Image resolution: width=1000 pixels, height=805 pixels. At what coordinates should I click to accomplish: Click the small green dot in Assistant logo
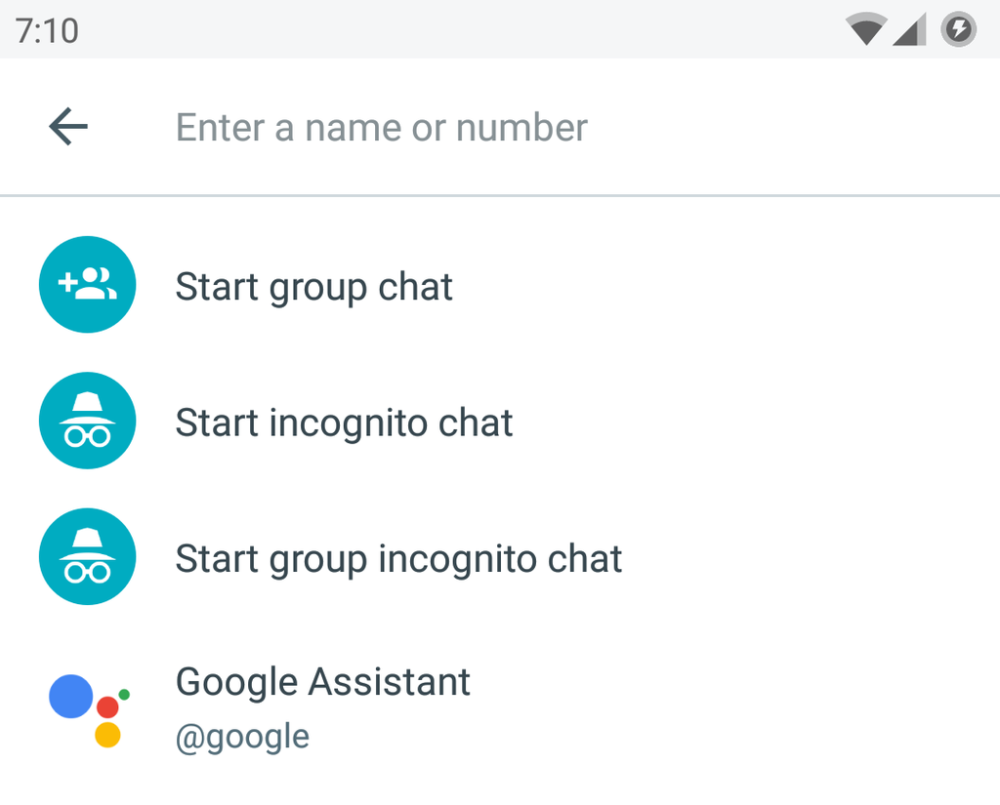pyautogui.click(x=124, y=693)
